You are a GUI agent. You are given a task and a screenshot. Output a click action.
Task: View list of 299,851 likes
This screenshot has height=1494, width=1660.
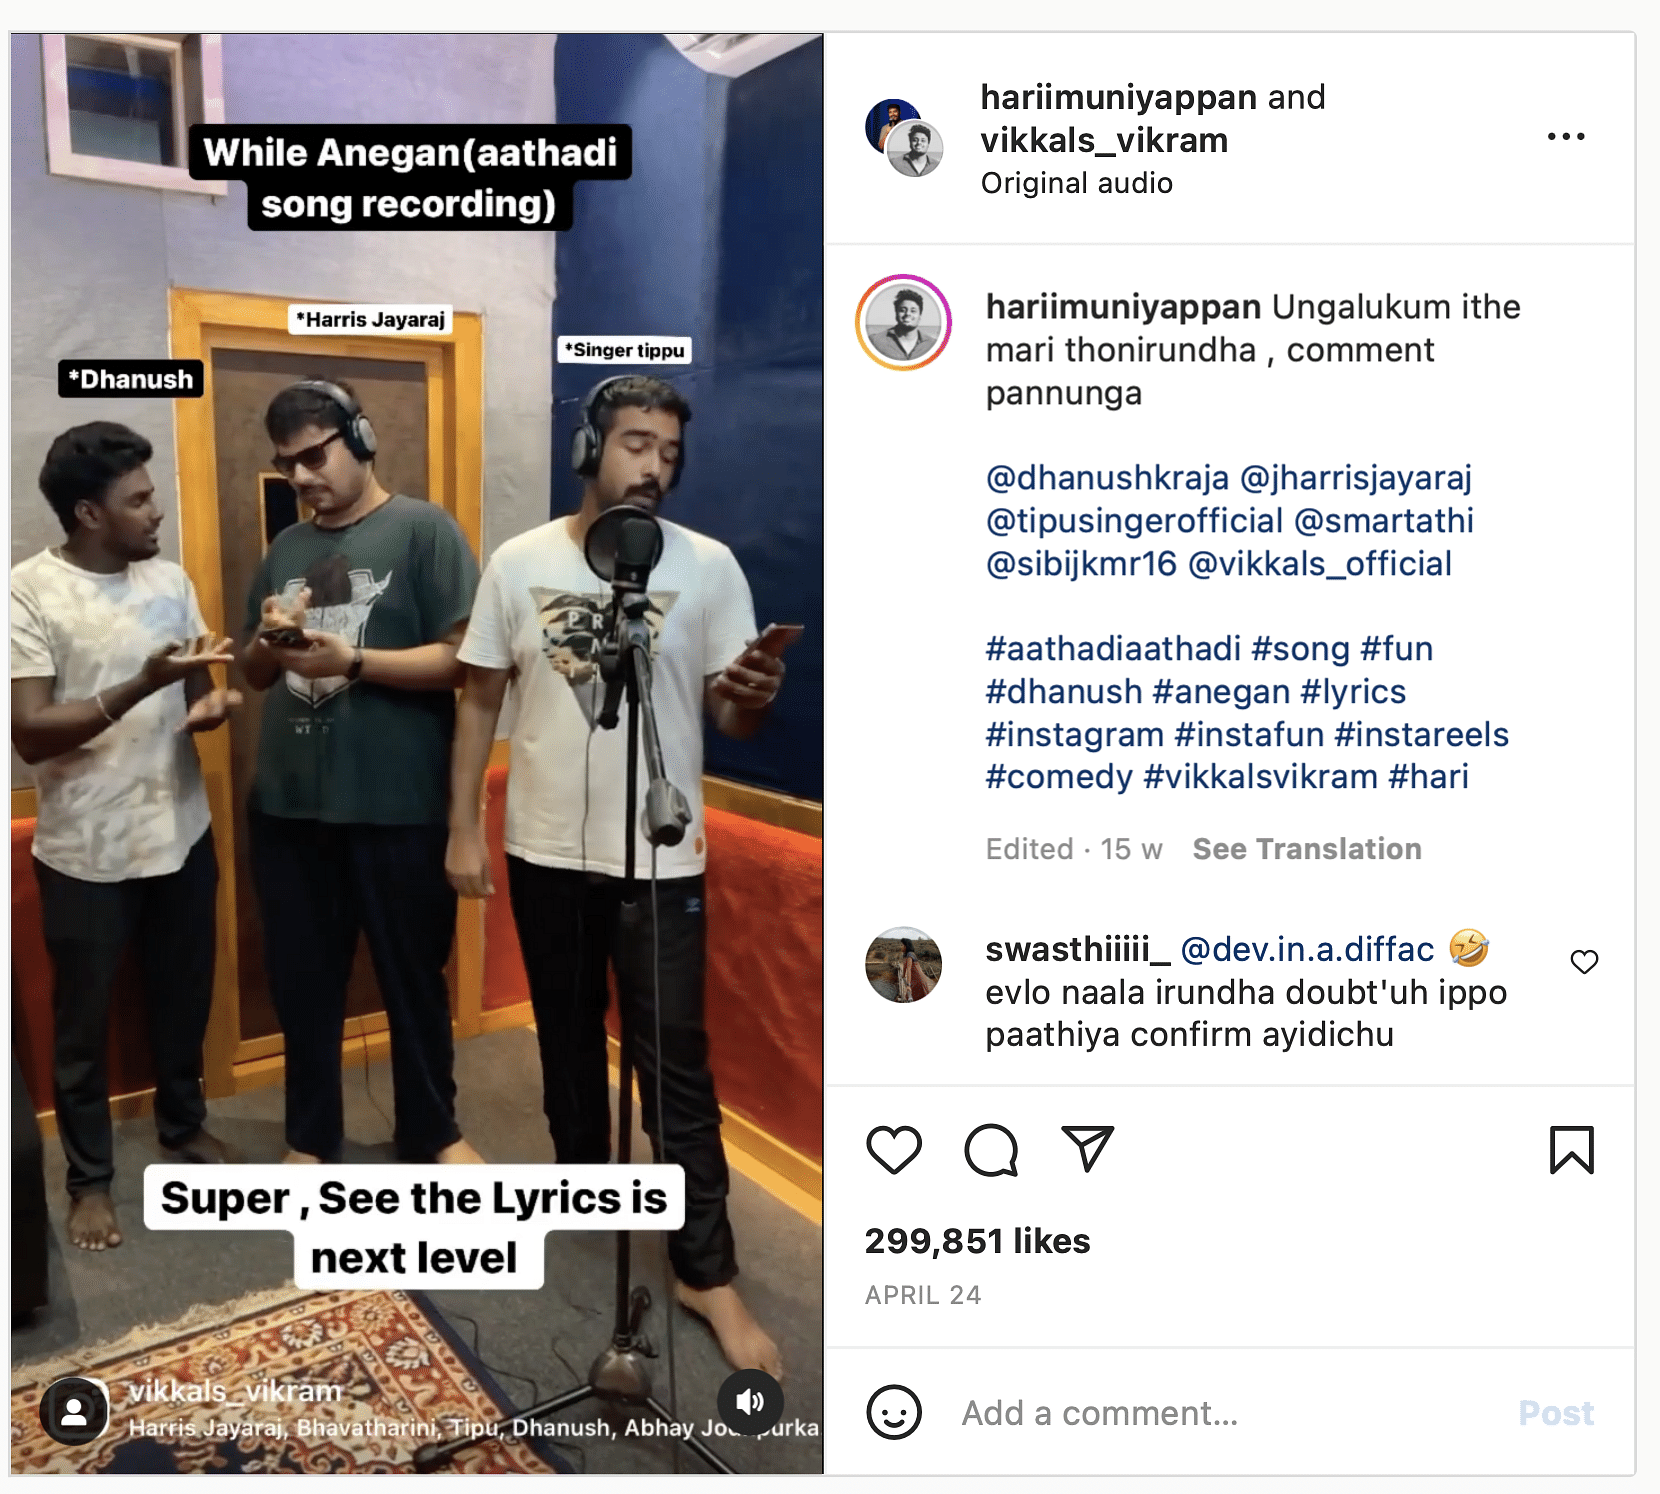point(977,1241)
